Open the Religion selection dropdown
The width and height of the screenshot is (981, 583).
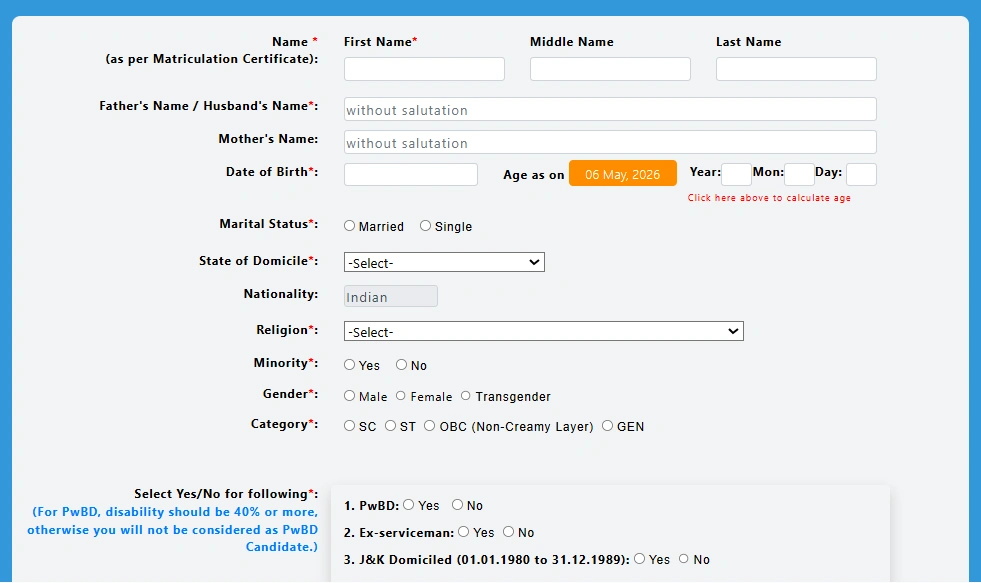point(543,331)
